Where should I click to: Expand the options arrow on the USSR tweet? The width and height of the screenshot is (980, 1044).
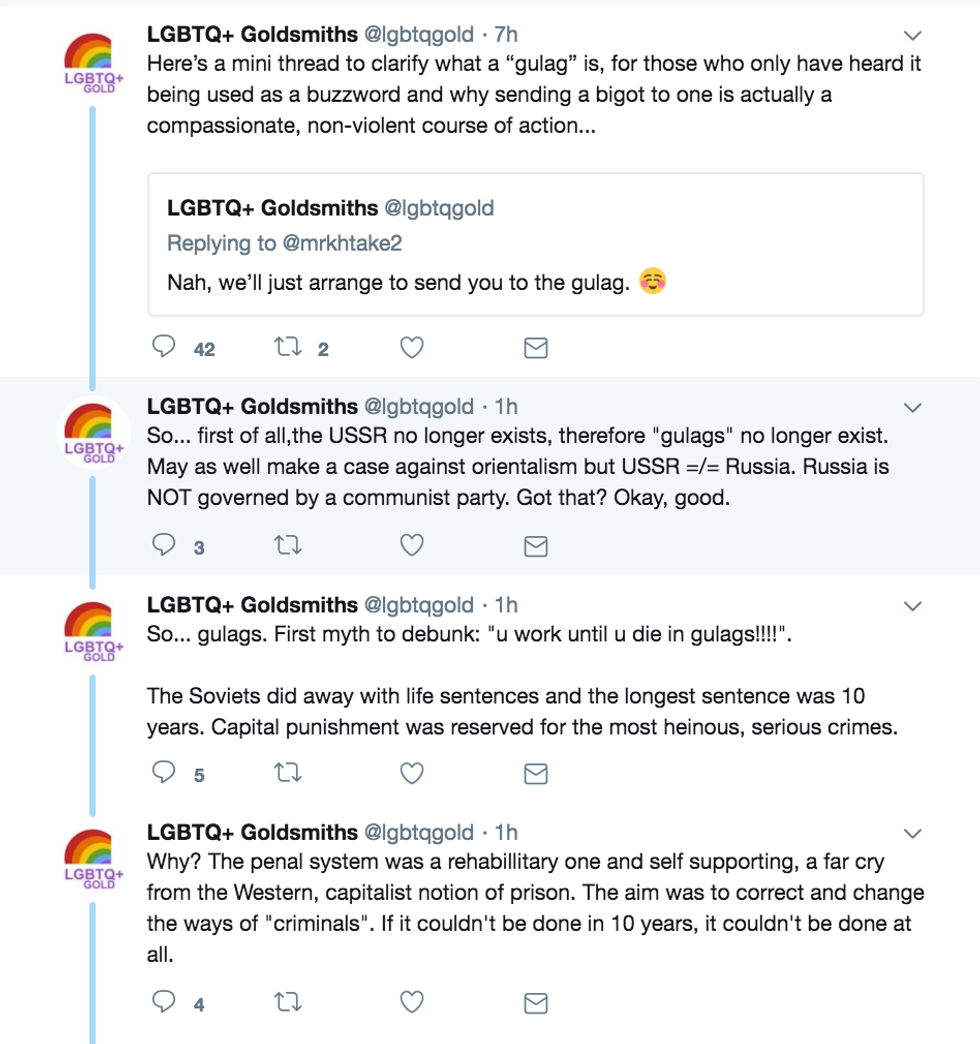click(912, 408)
